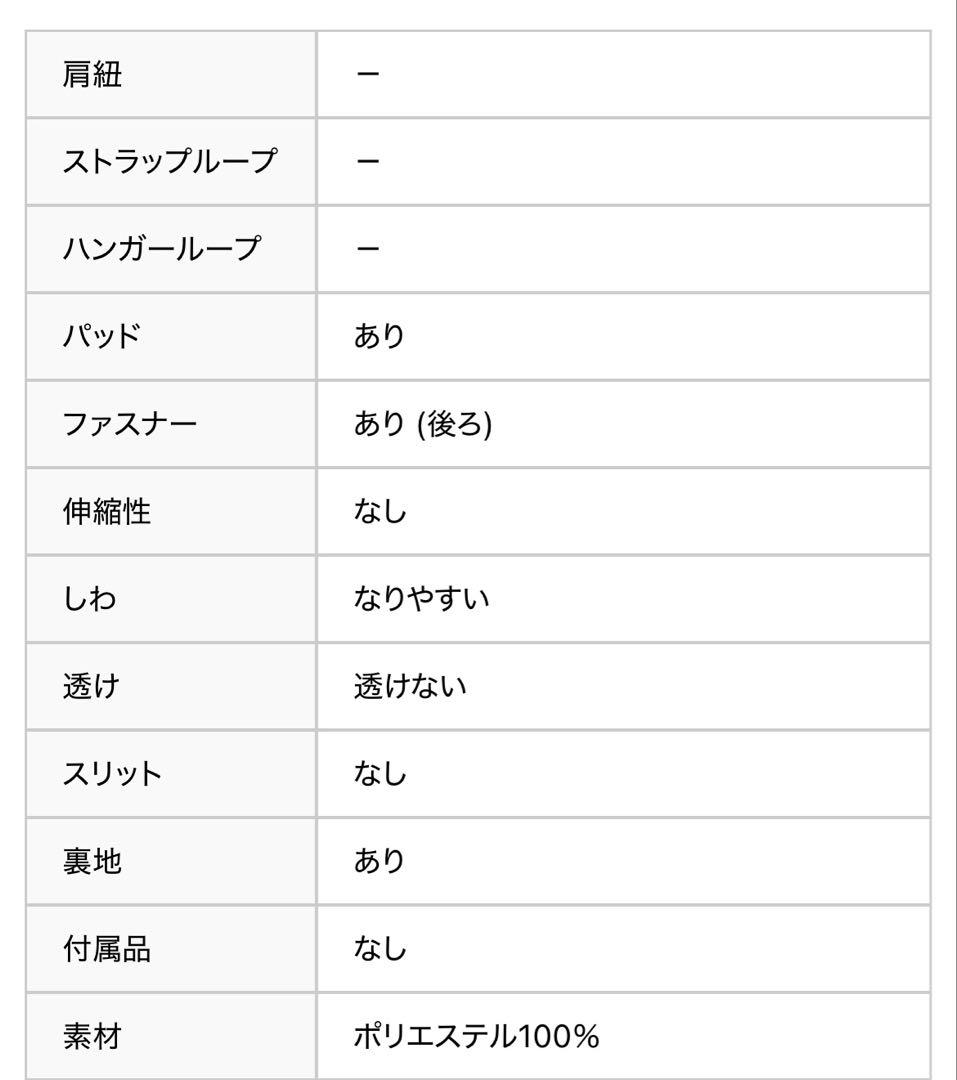Image resolution: width=957 pixels, height=1080 pixels.
Task: Click the なりやすい value text
Action: pos(421,599)
